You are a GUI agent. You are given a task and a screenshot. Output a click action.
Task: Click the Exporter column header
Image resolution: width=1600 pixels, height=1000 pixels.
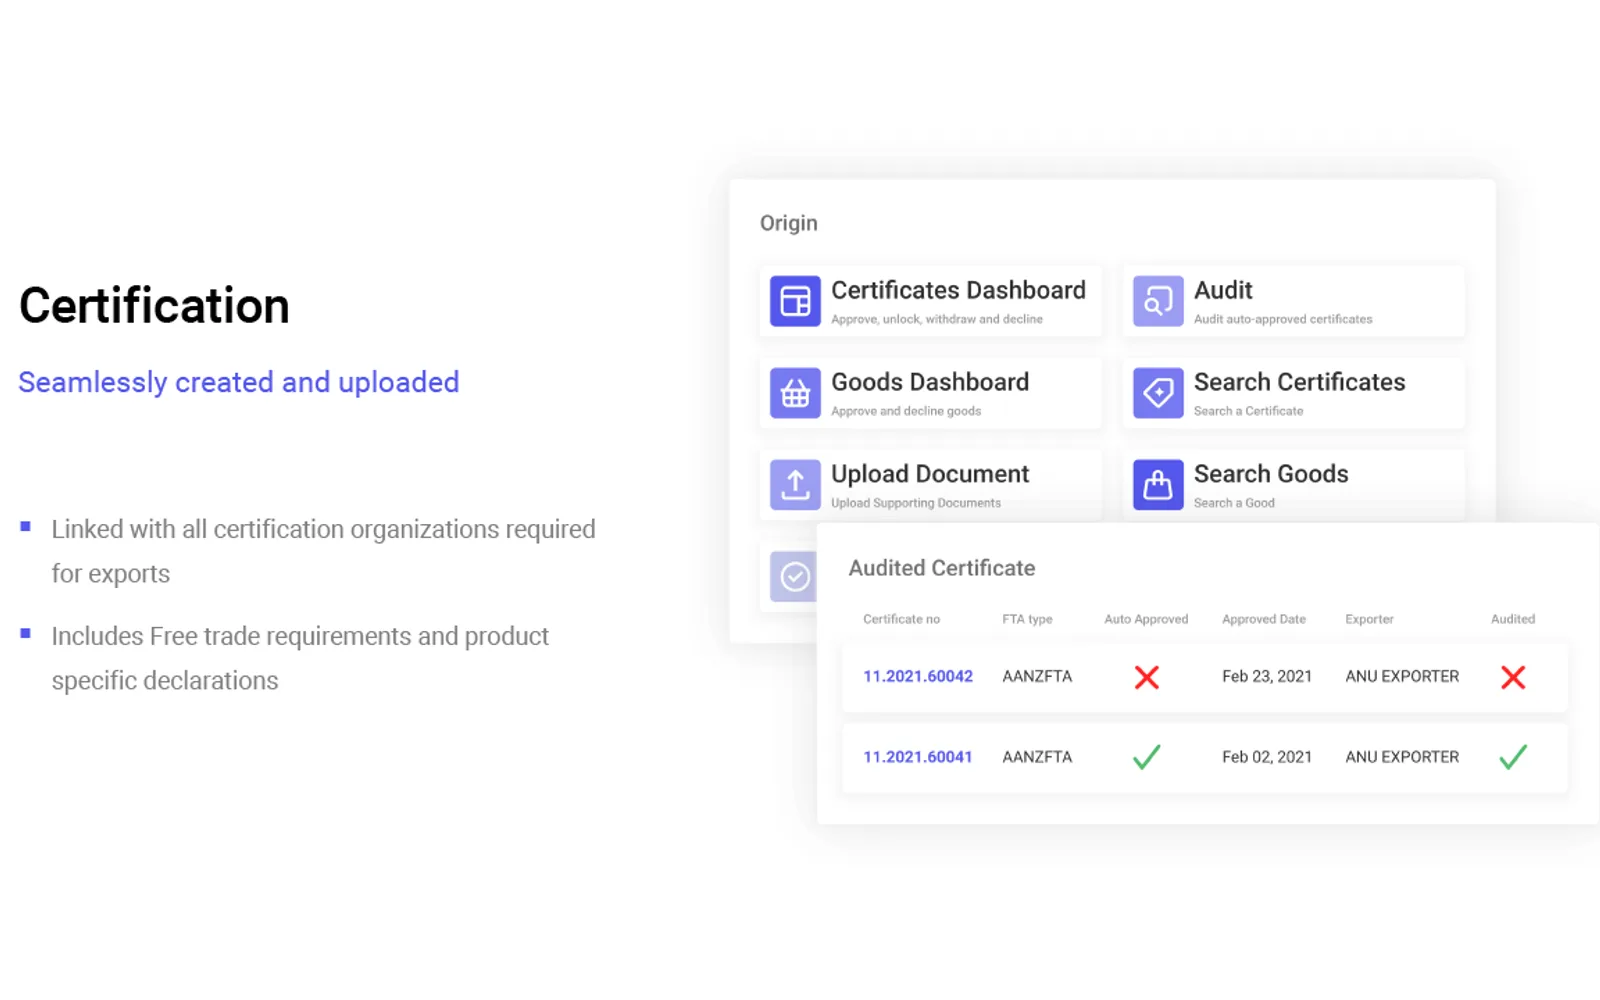click(1369, 619)
